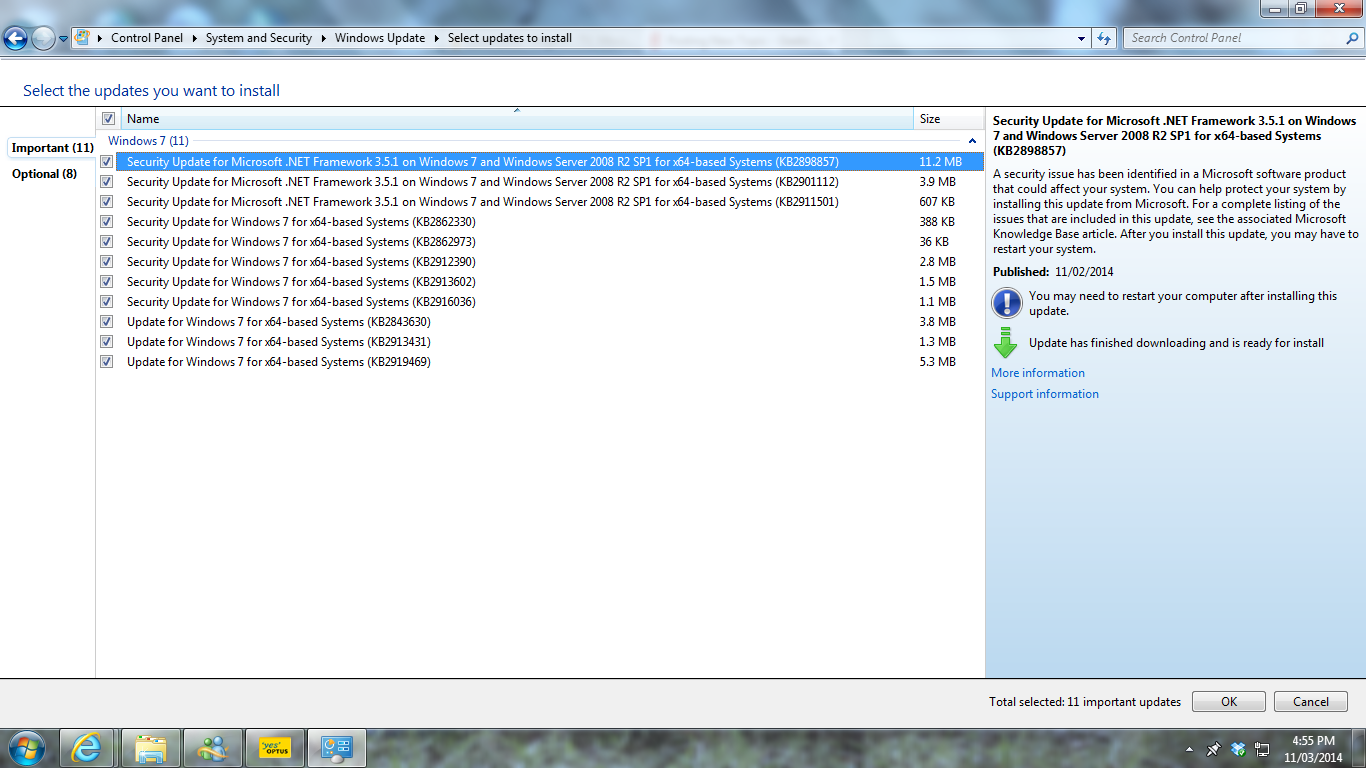Expand arrow after Control Panel breadcrumb
1366x768 pixels.
click(x=195, y=38)
